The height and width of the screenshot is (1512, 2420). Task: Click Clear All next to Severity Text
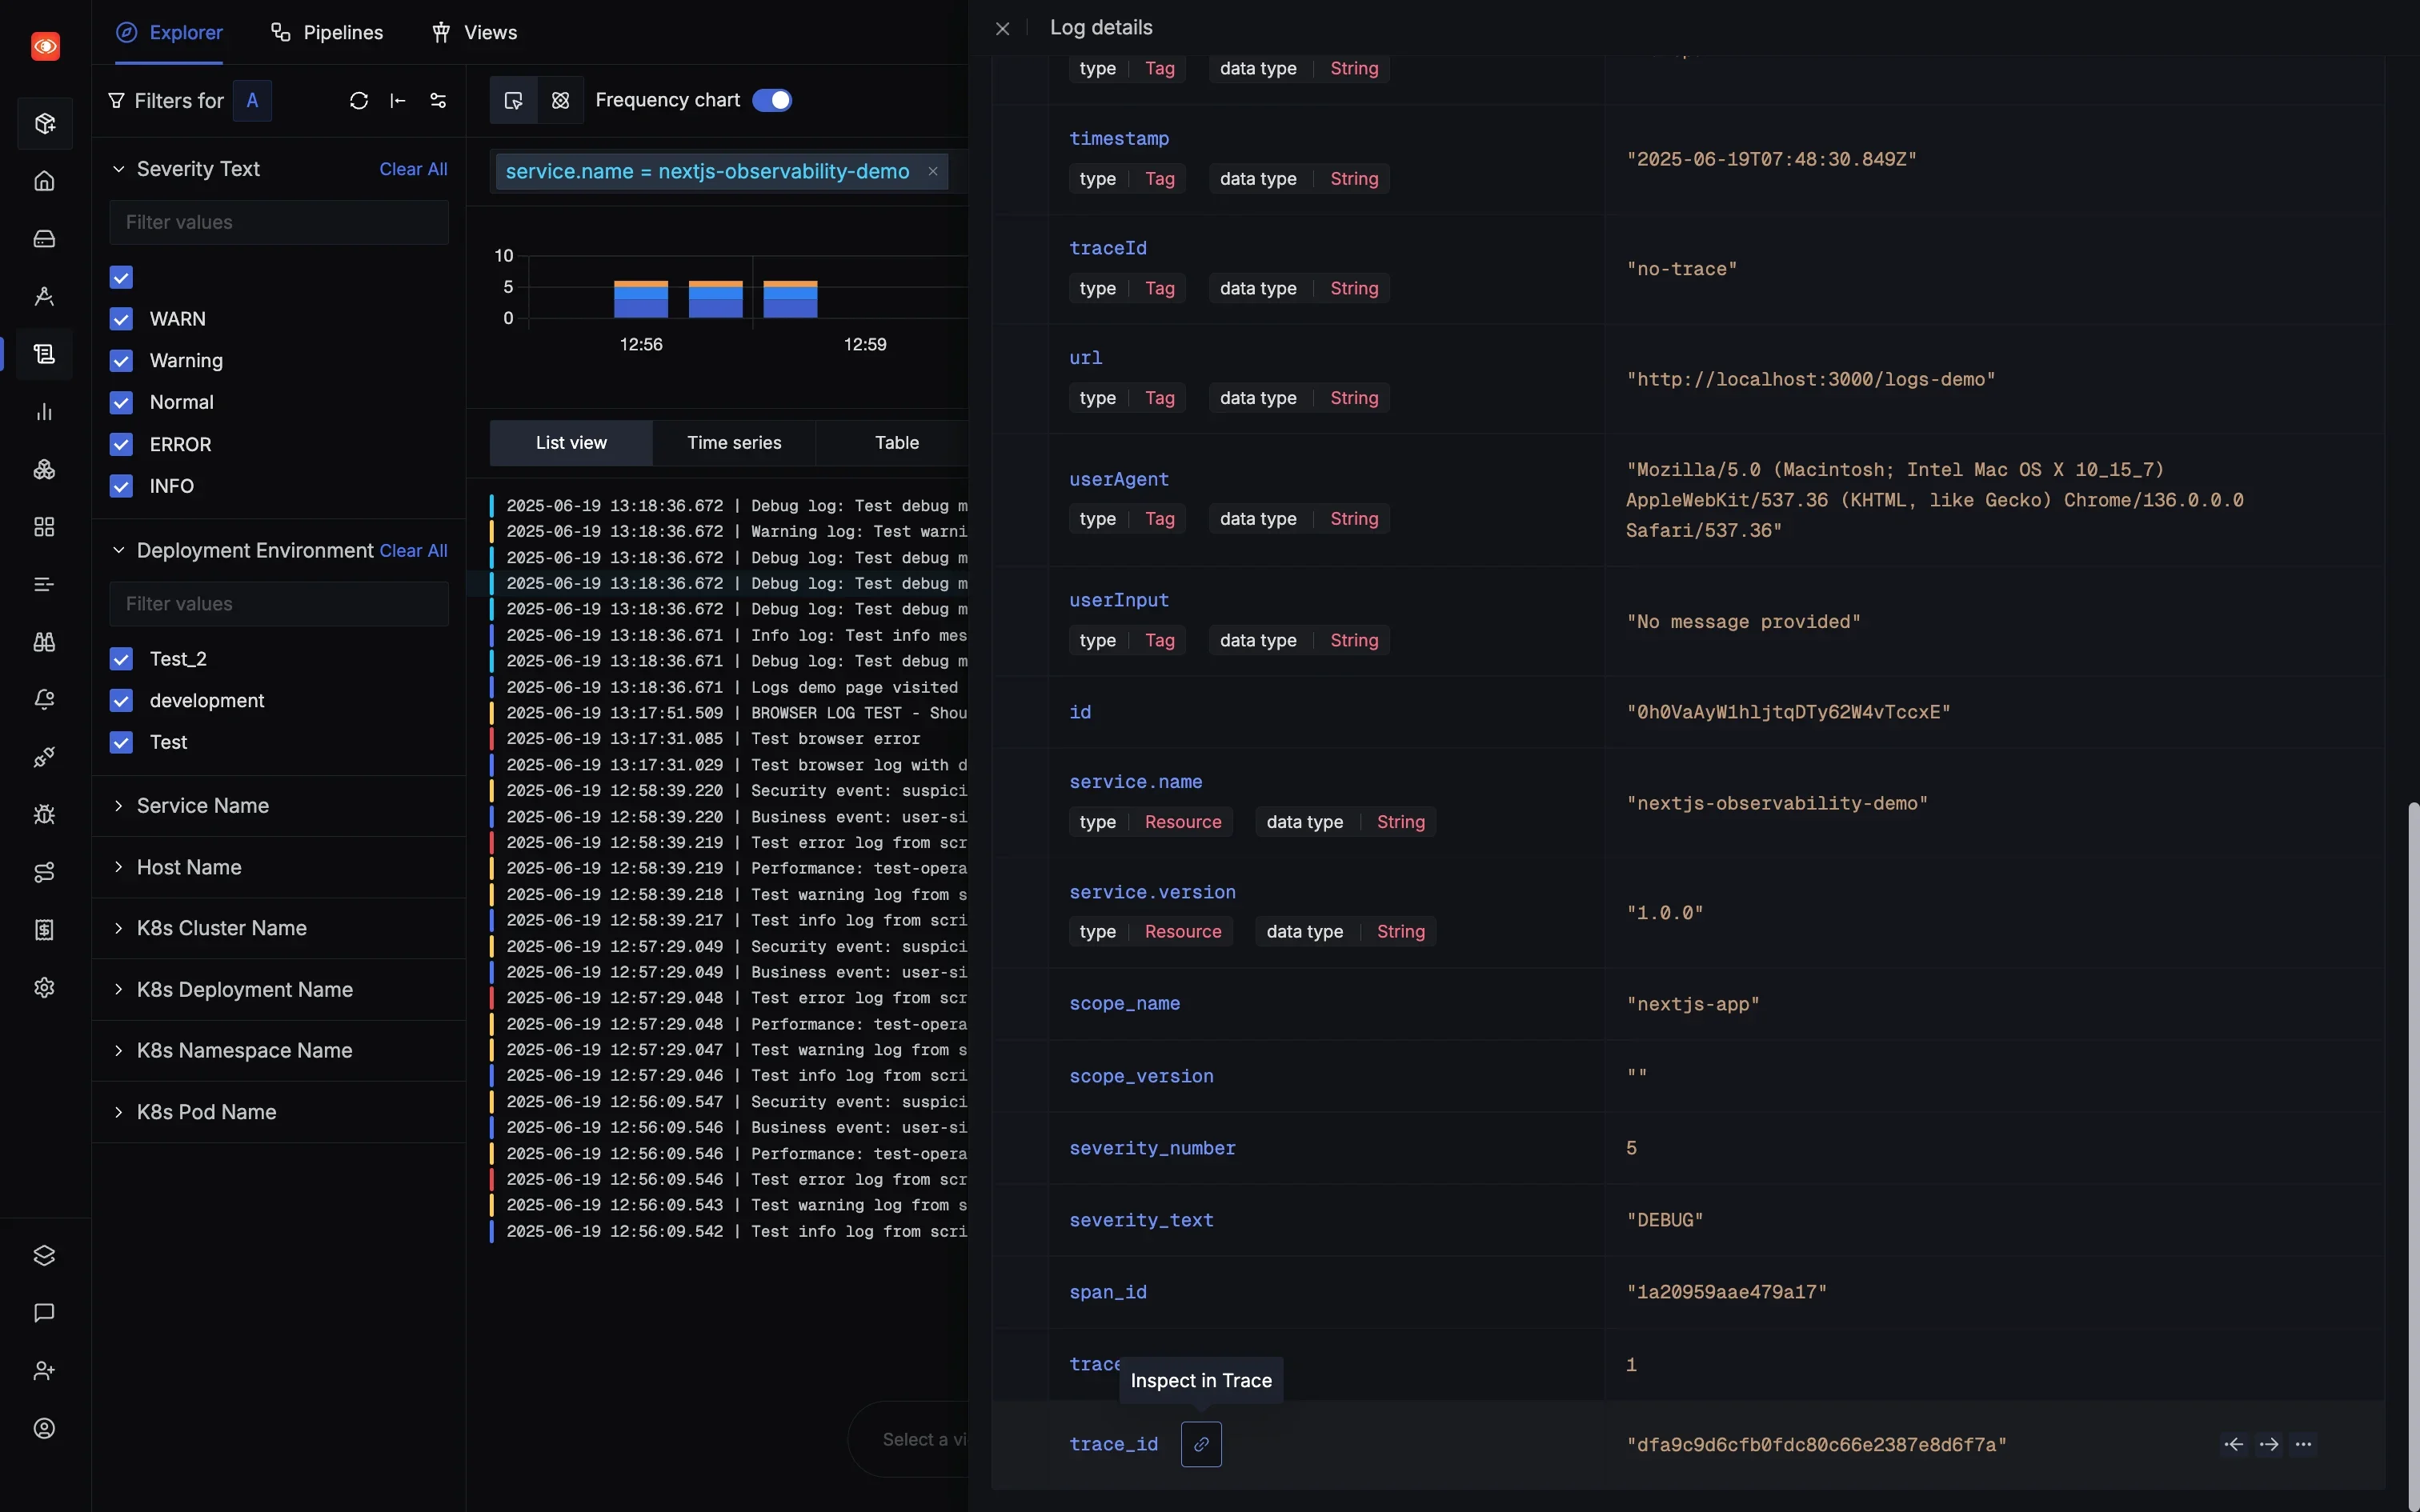tap(413, 169)
